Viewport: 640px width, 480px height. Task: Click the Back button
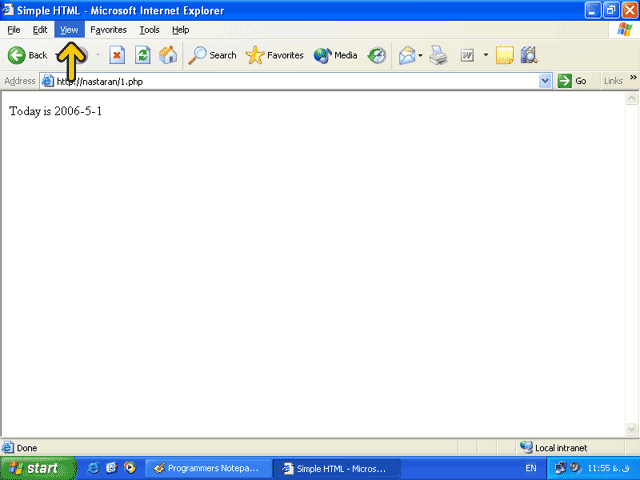28,56
